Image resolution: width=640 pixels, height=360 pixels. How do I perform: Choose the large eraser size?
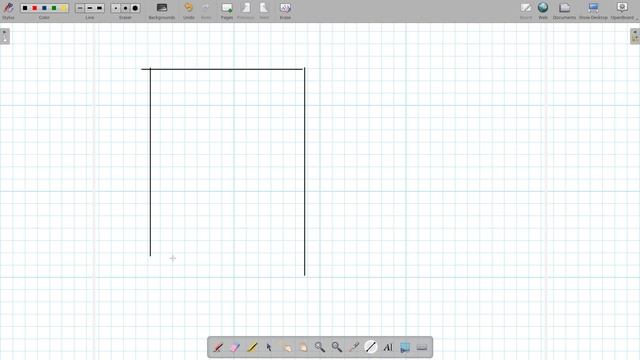point(135,8)
